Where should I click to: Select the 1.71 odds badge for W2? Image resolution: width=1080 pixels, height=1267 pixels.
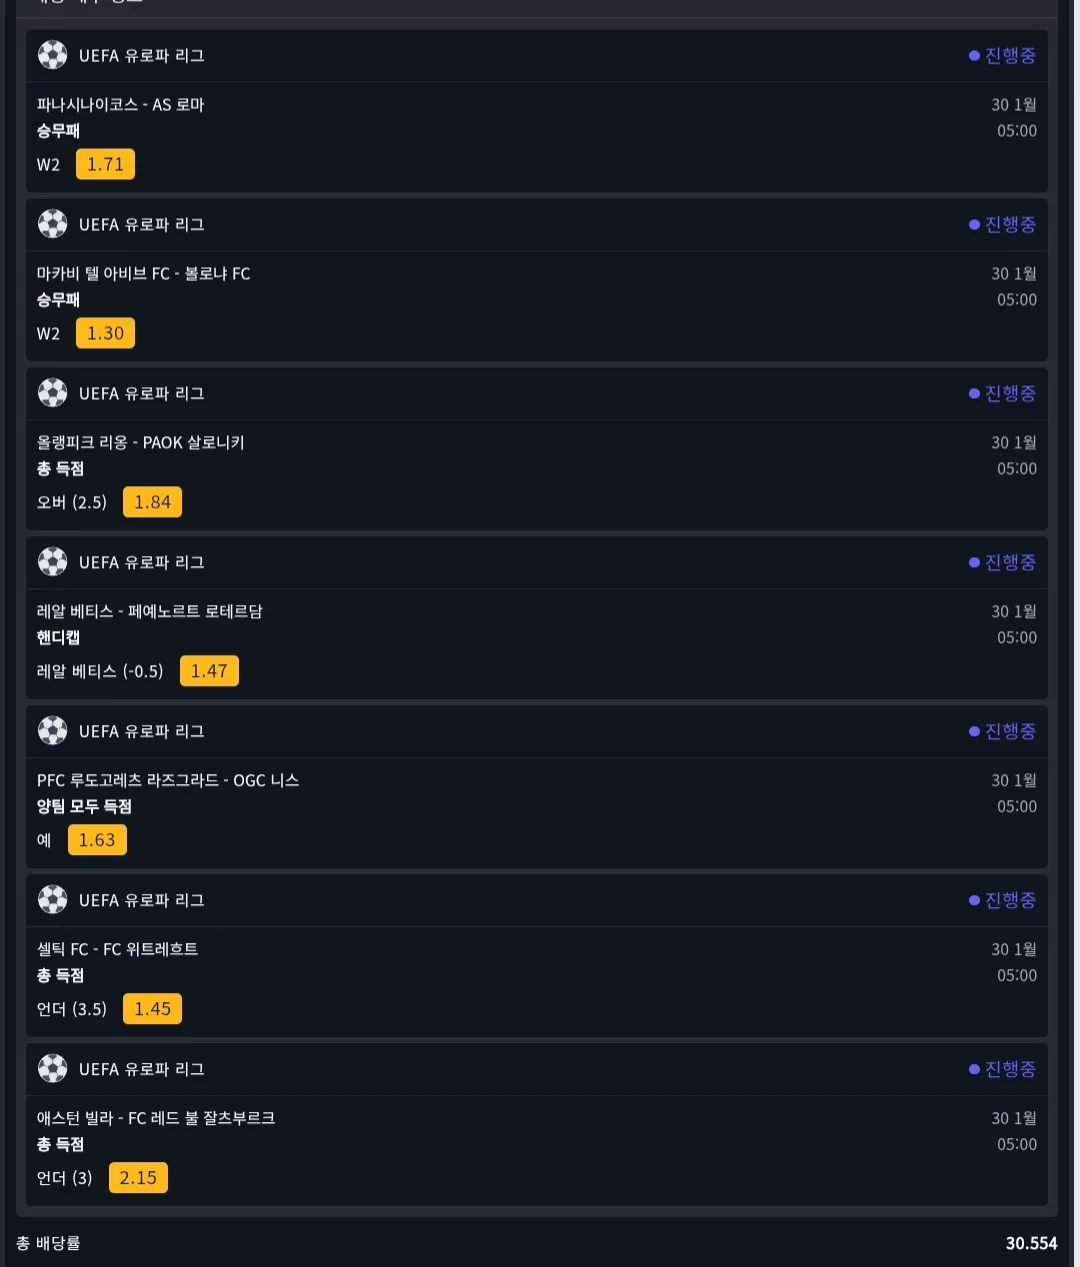(x=105, y=164)
